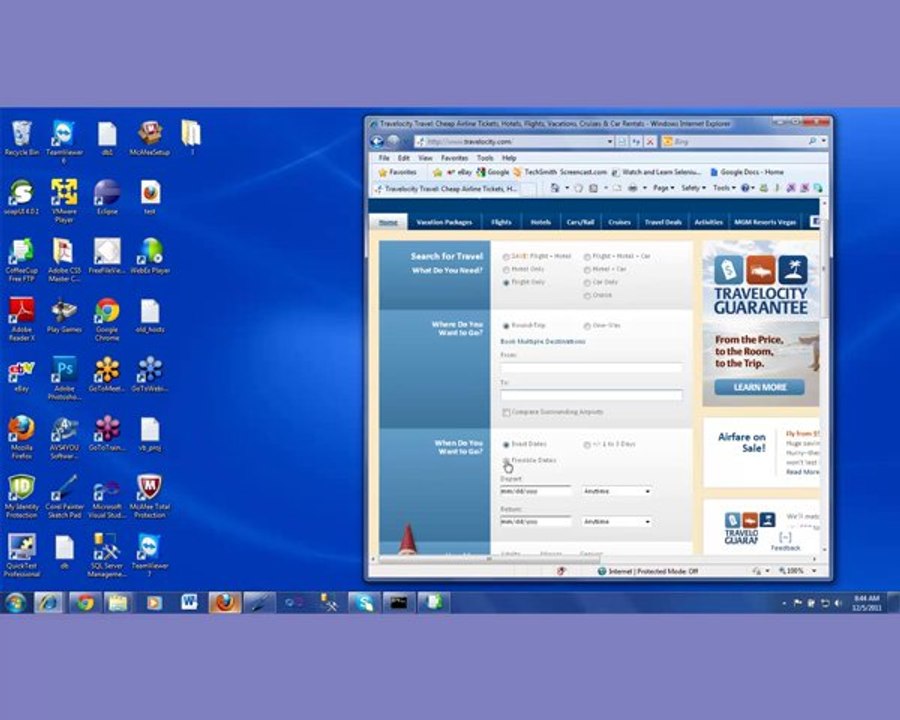This screenshot has width=900, height=720.
Task: Select the GoToMeeting desktop icon
Action: point(107,374)
